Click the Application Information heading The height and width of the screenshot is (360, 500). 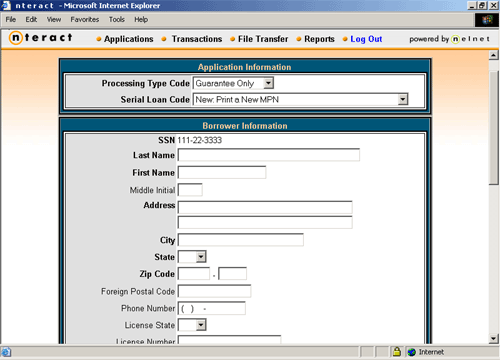(x=244, y=67)
